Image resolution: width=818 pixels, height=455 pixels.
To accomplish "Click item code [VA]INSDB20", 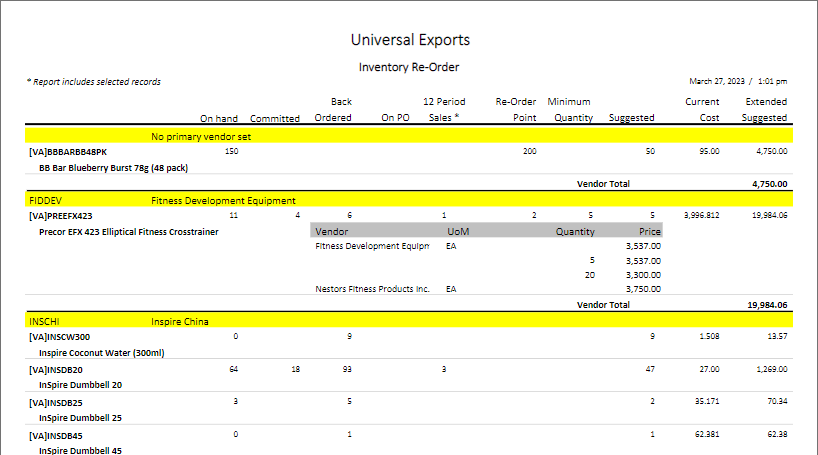I will [55, 370].
